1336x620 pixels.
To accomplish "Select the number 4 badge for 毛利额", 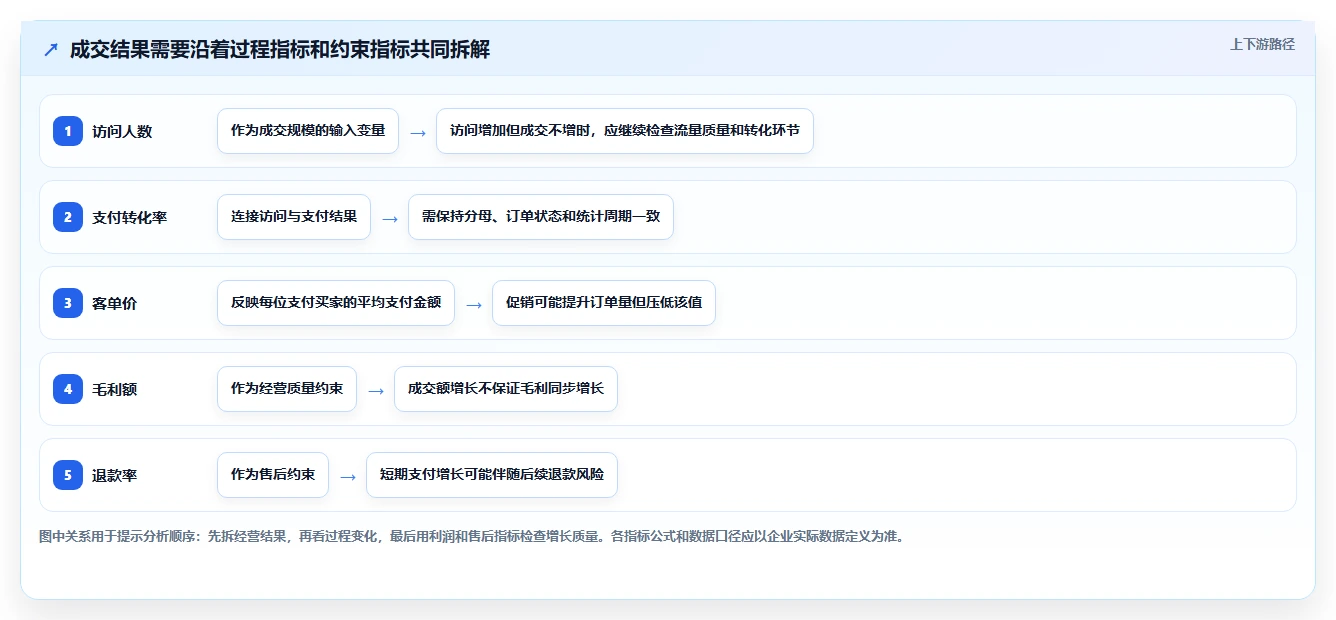I will pyautogui.click(x=68, y=389).
